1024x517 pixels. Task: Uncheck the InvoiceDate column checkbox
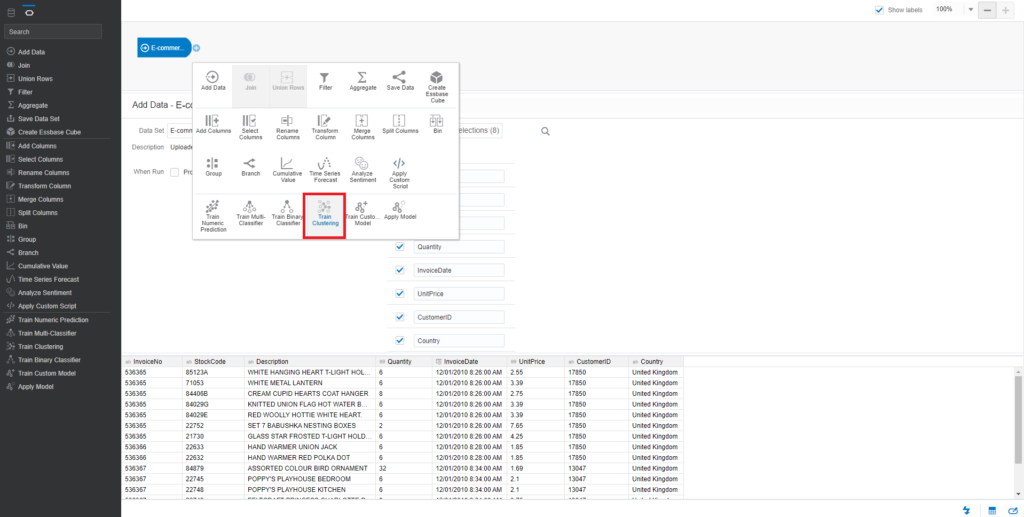coord(400,270)
